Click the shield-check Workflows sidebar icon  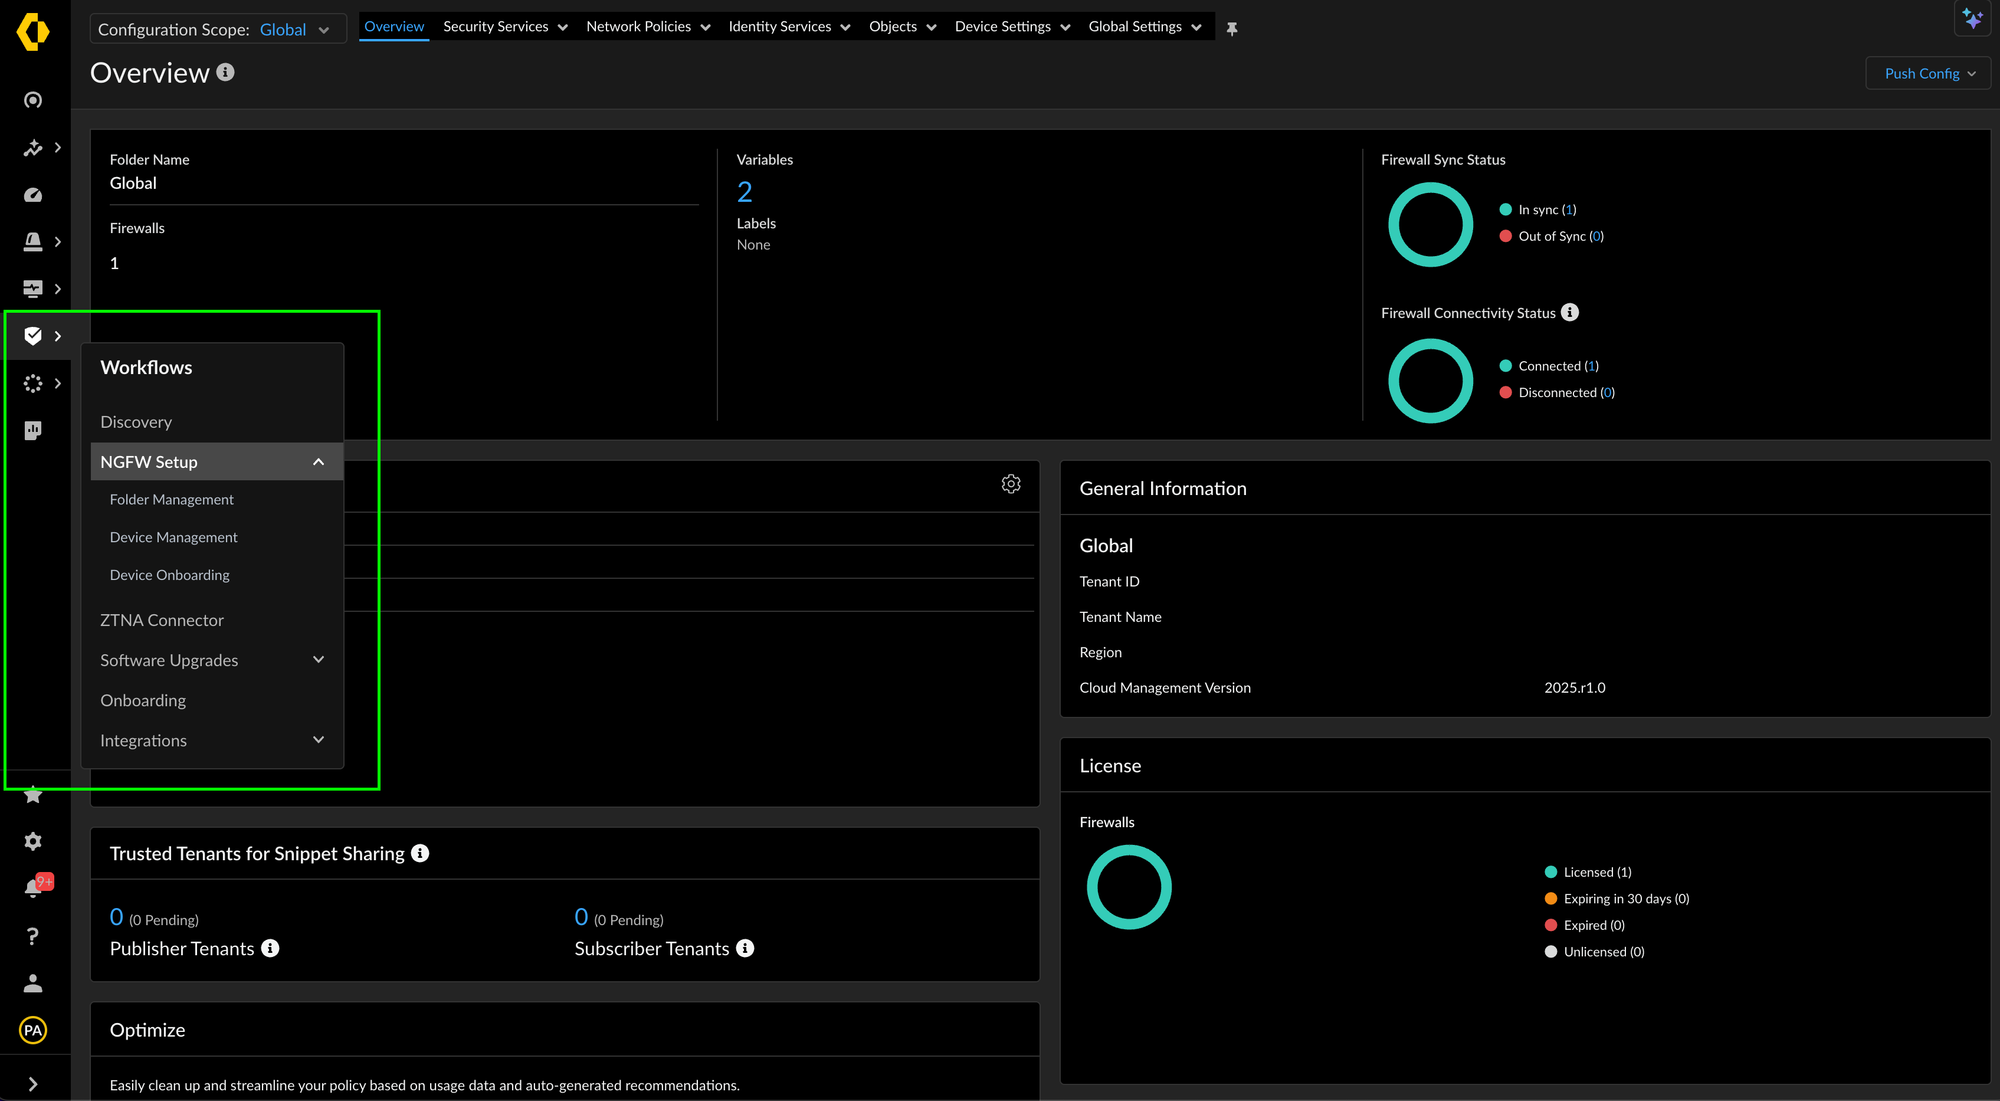tap(33, 336)
